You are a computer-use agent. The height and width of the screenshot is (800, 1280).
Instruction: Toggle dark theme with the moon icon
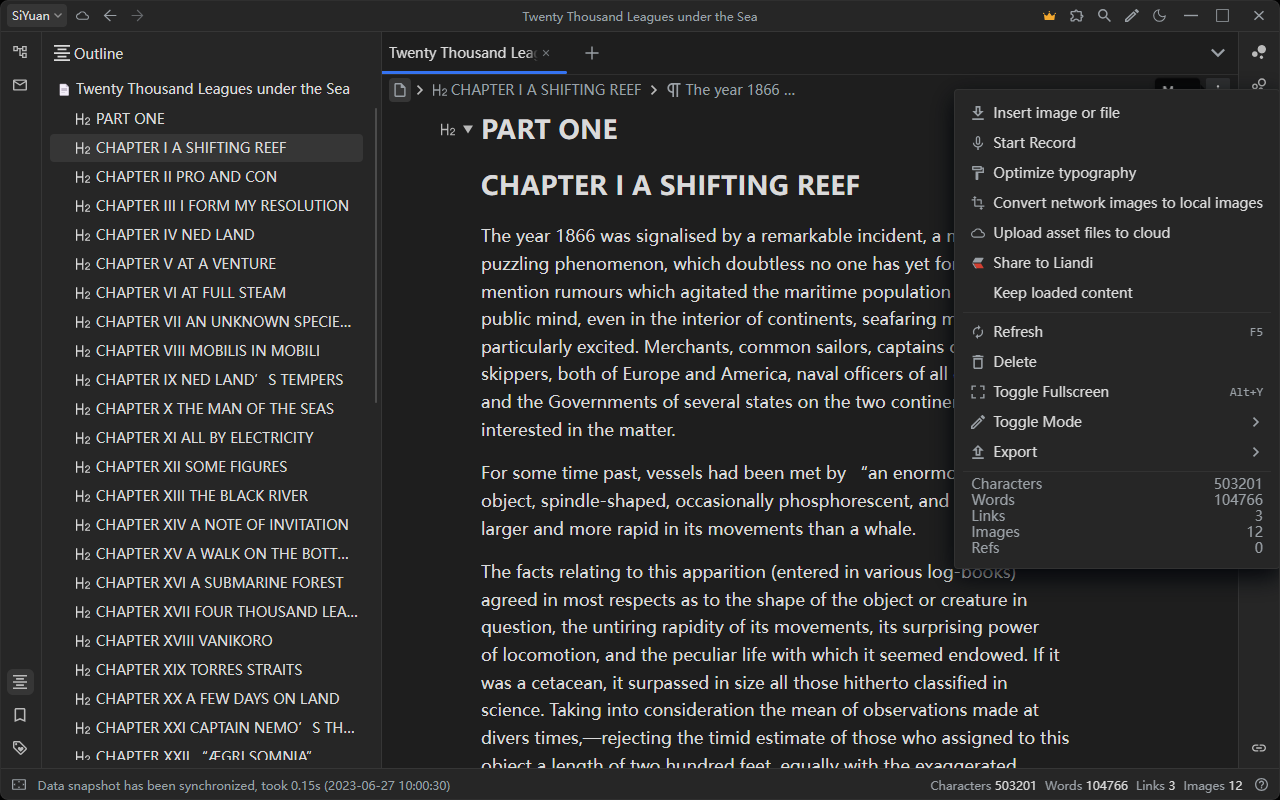point(1159,15)
